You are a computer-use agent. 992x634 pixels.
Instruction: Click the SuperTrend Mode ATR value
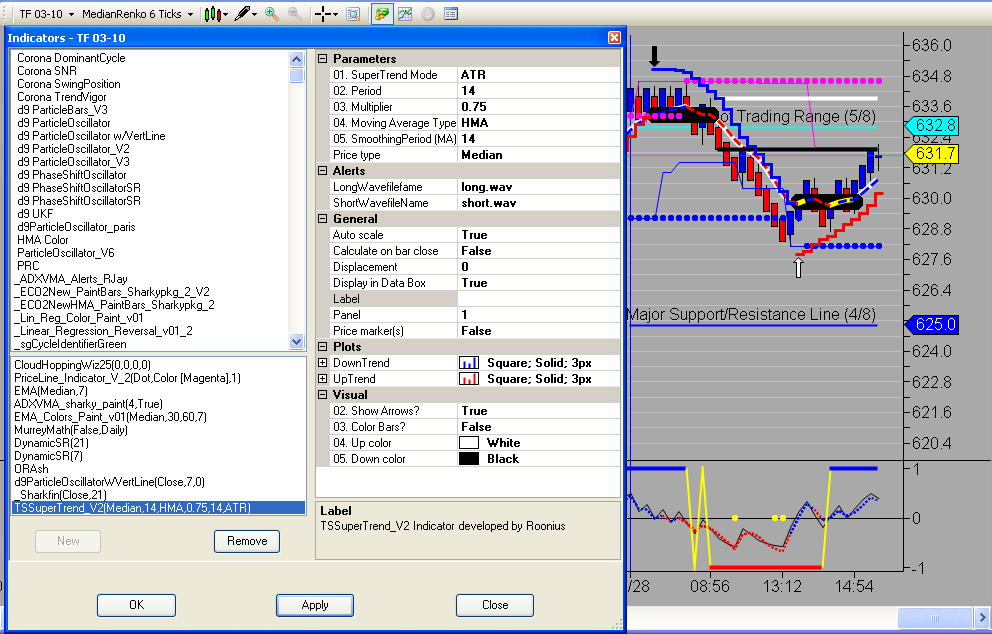point(538,75)
